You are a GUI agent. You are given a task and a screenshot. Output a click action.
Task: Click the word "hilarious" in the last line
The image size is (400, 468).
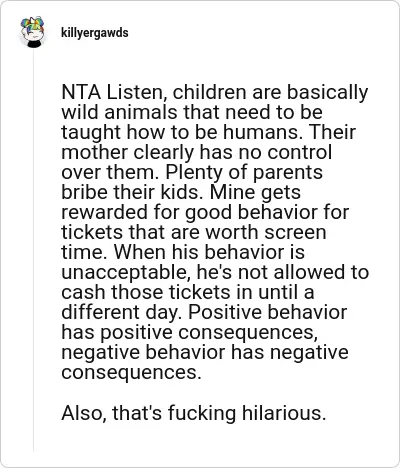(x=282, y=413)
